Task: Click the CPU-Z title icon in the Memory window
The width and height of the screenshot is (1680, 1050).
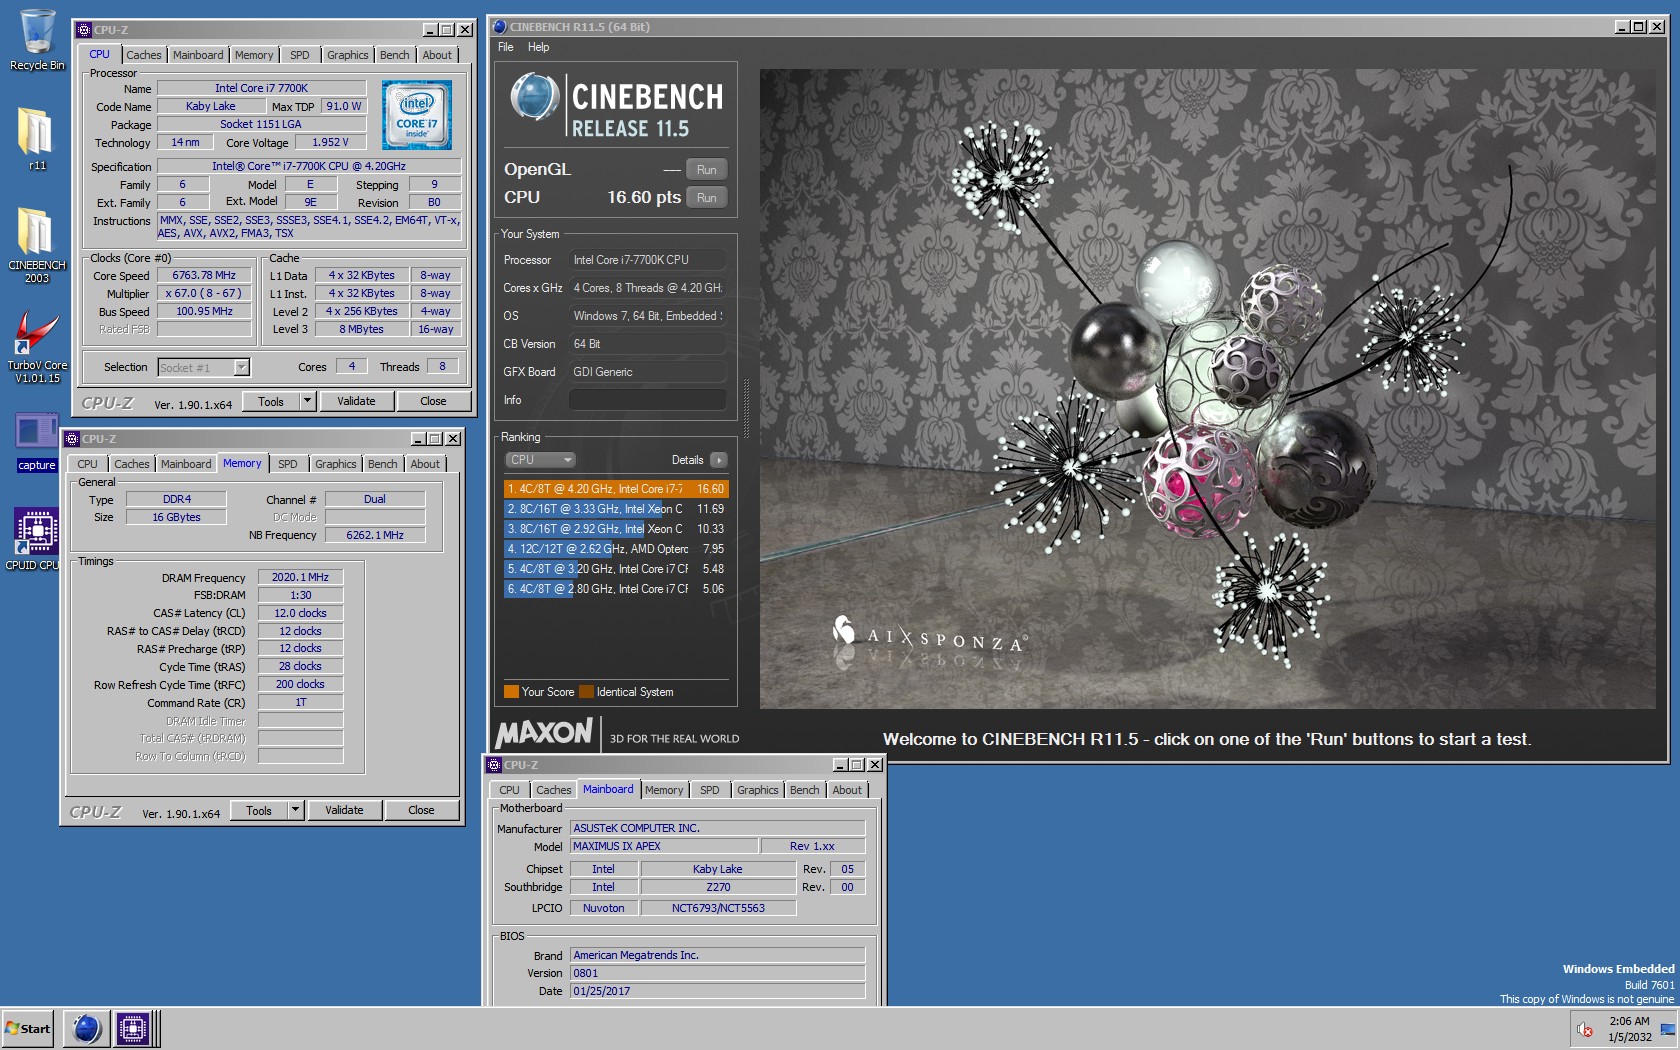Action: click(x=71, y=439)
